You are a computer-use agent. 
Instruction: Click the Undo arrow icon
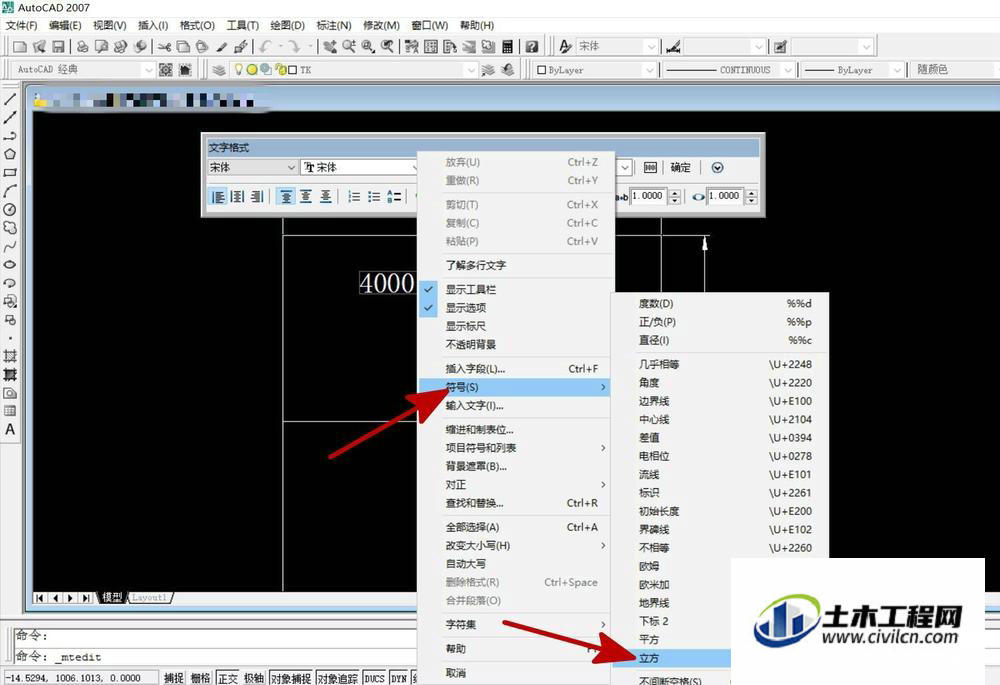point(266,47)
